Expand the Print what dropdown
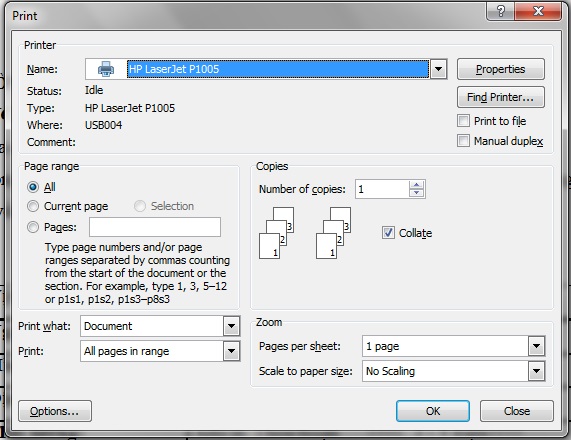Image resolution: width=571 pixels, height=440 pixels. click(x=231, y=326)
